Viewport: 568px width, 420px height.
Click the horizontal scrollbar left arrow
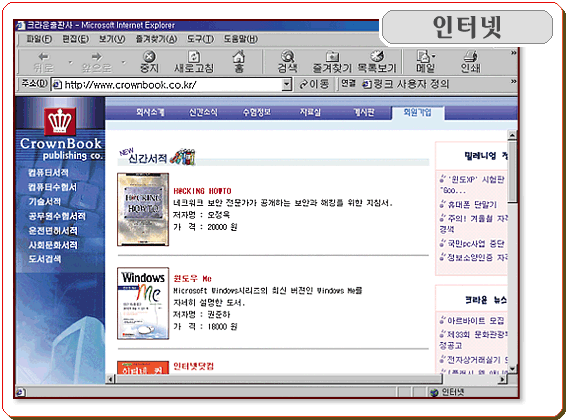[x=110, y=379]
